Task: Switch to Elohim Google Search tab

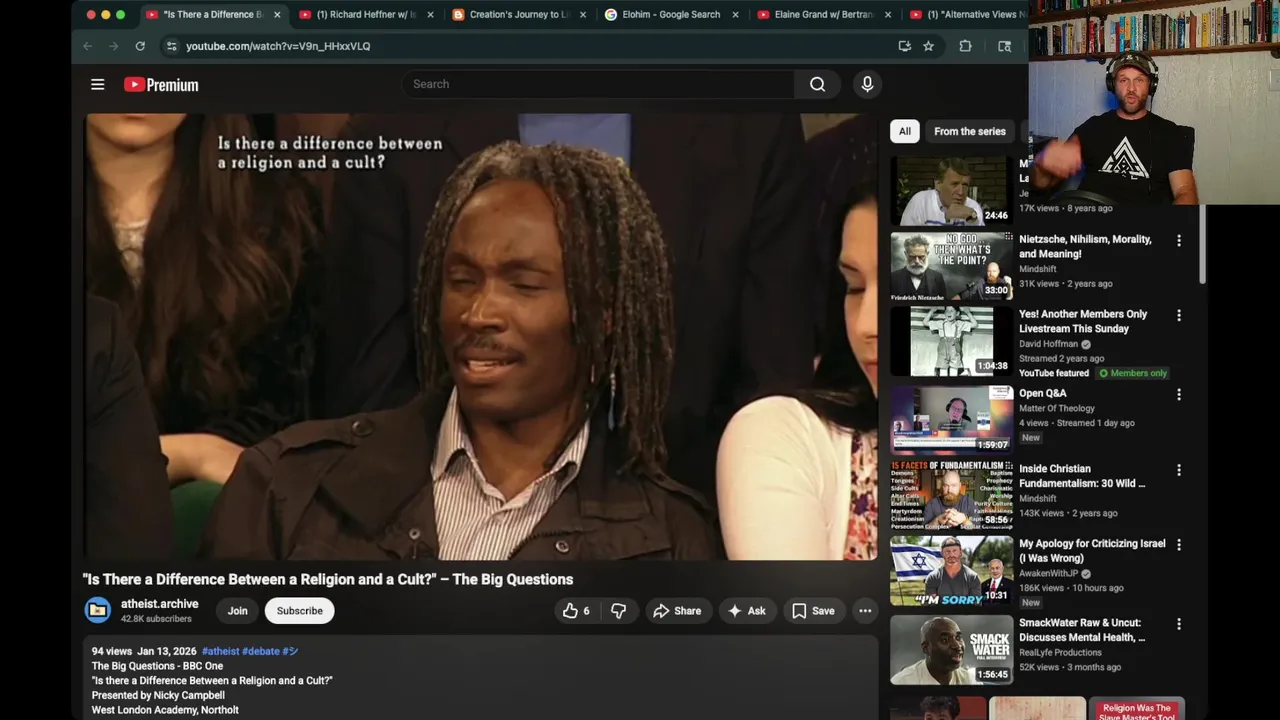Action: 670,15
